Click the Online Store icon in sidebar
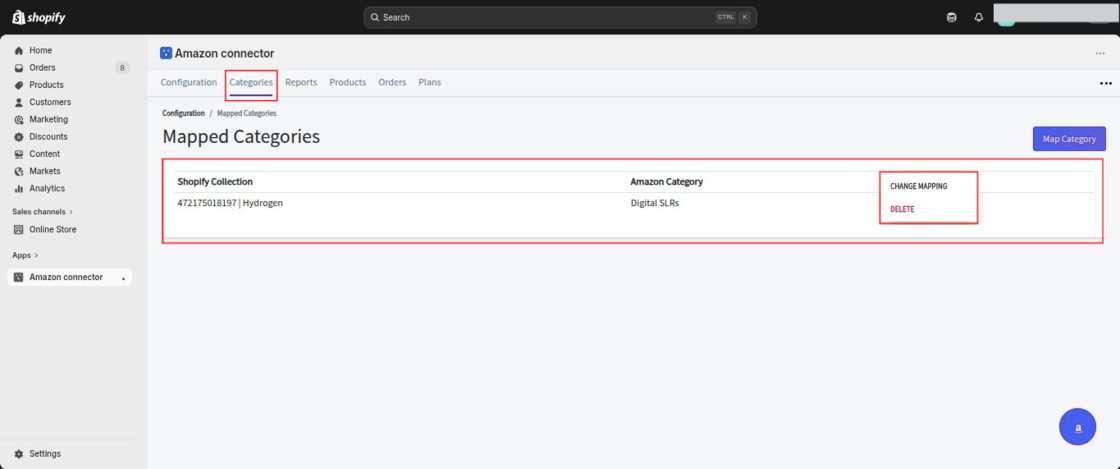The height and width of the screenshot is (469, 1120). [19, 230]
